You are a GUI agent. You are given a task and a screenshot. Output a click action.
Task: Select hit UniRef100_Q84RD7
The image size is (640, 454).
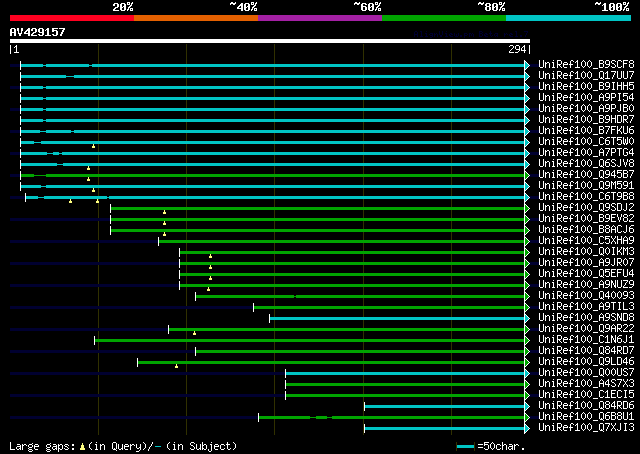(x=586, y=351)
